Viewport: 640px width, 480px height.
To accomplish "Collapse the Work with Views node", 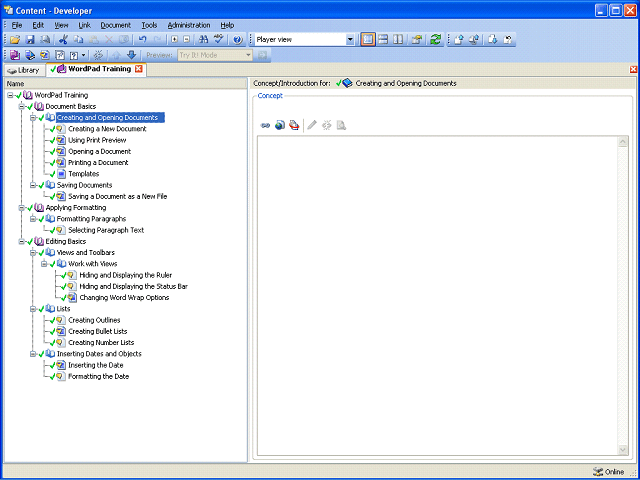I will (44, 264).
